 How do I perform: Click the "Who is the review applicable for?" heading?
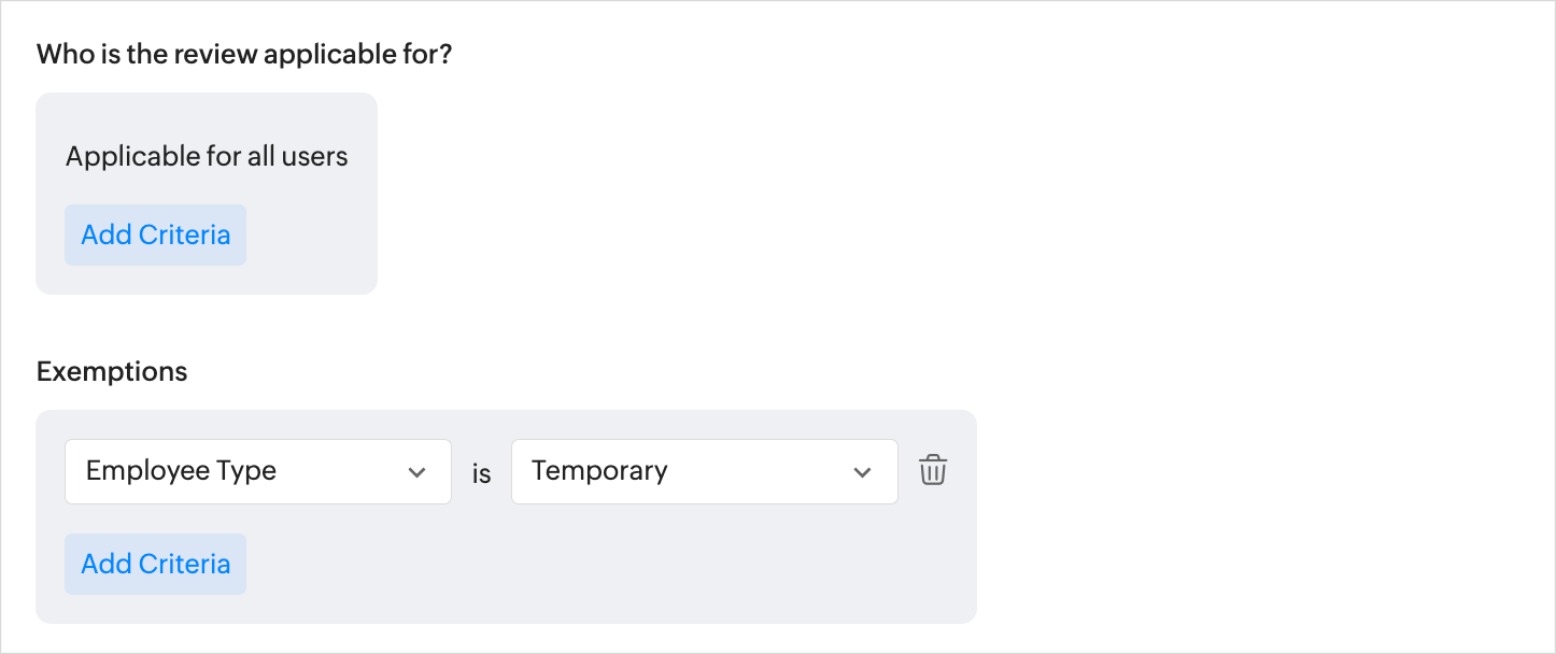click(x=244, y=54)
